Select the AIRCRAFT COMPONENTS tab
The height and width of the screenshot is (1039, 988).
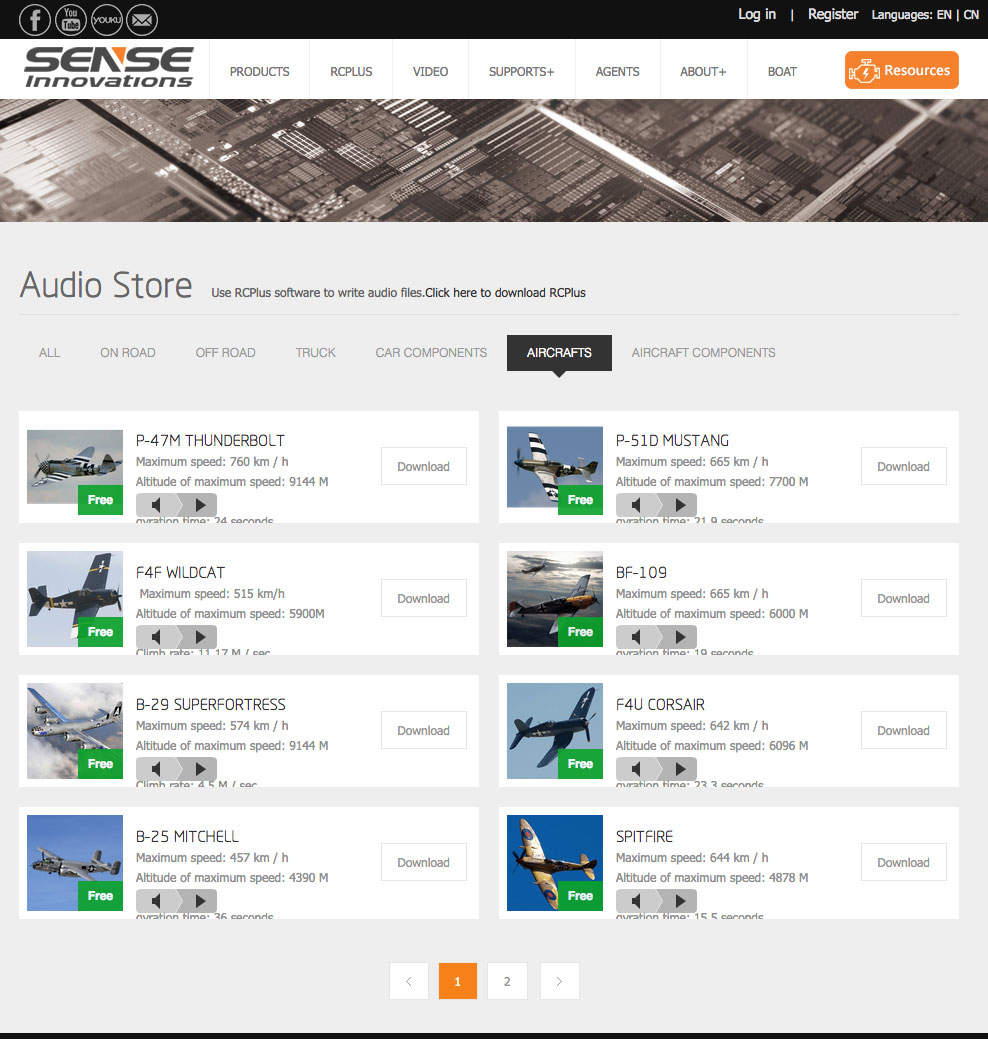(703, 353)
